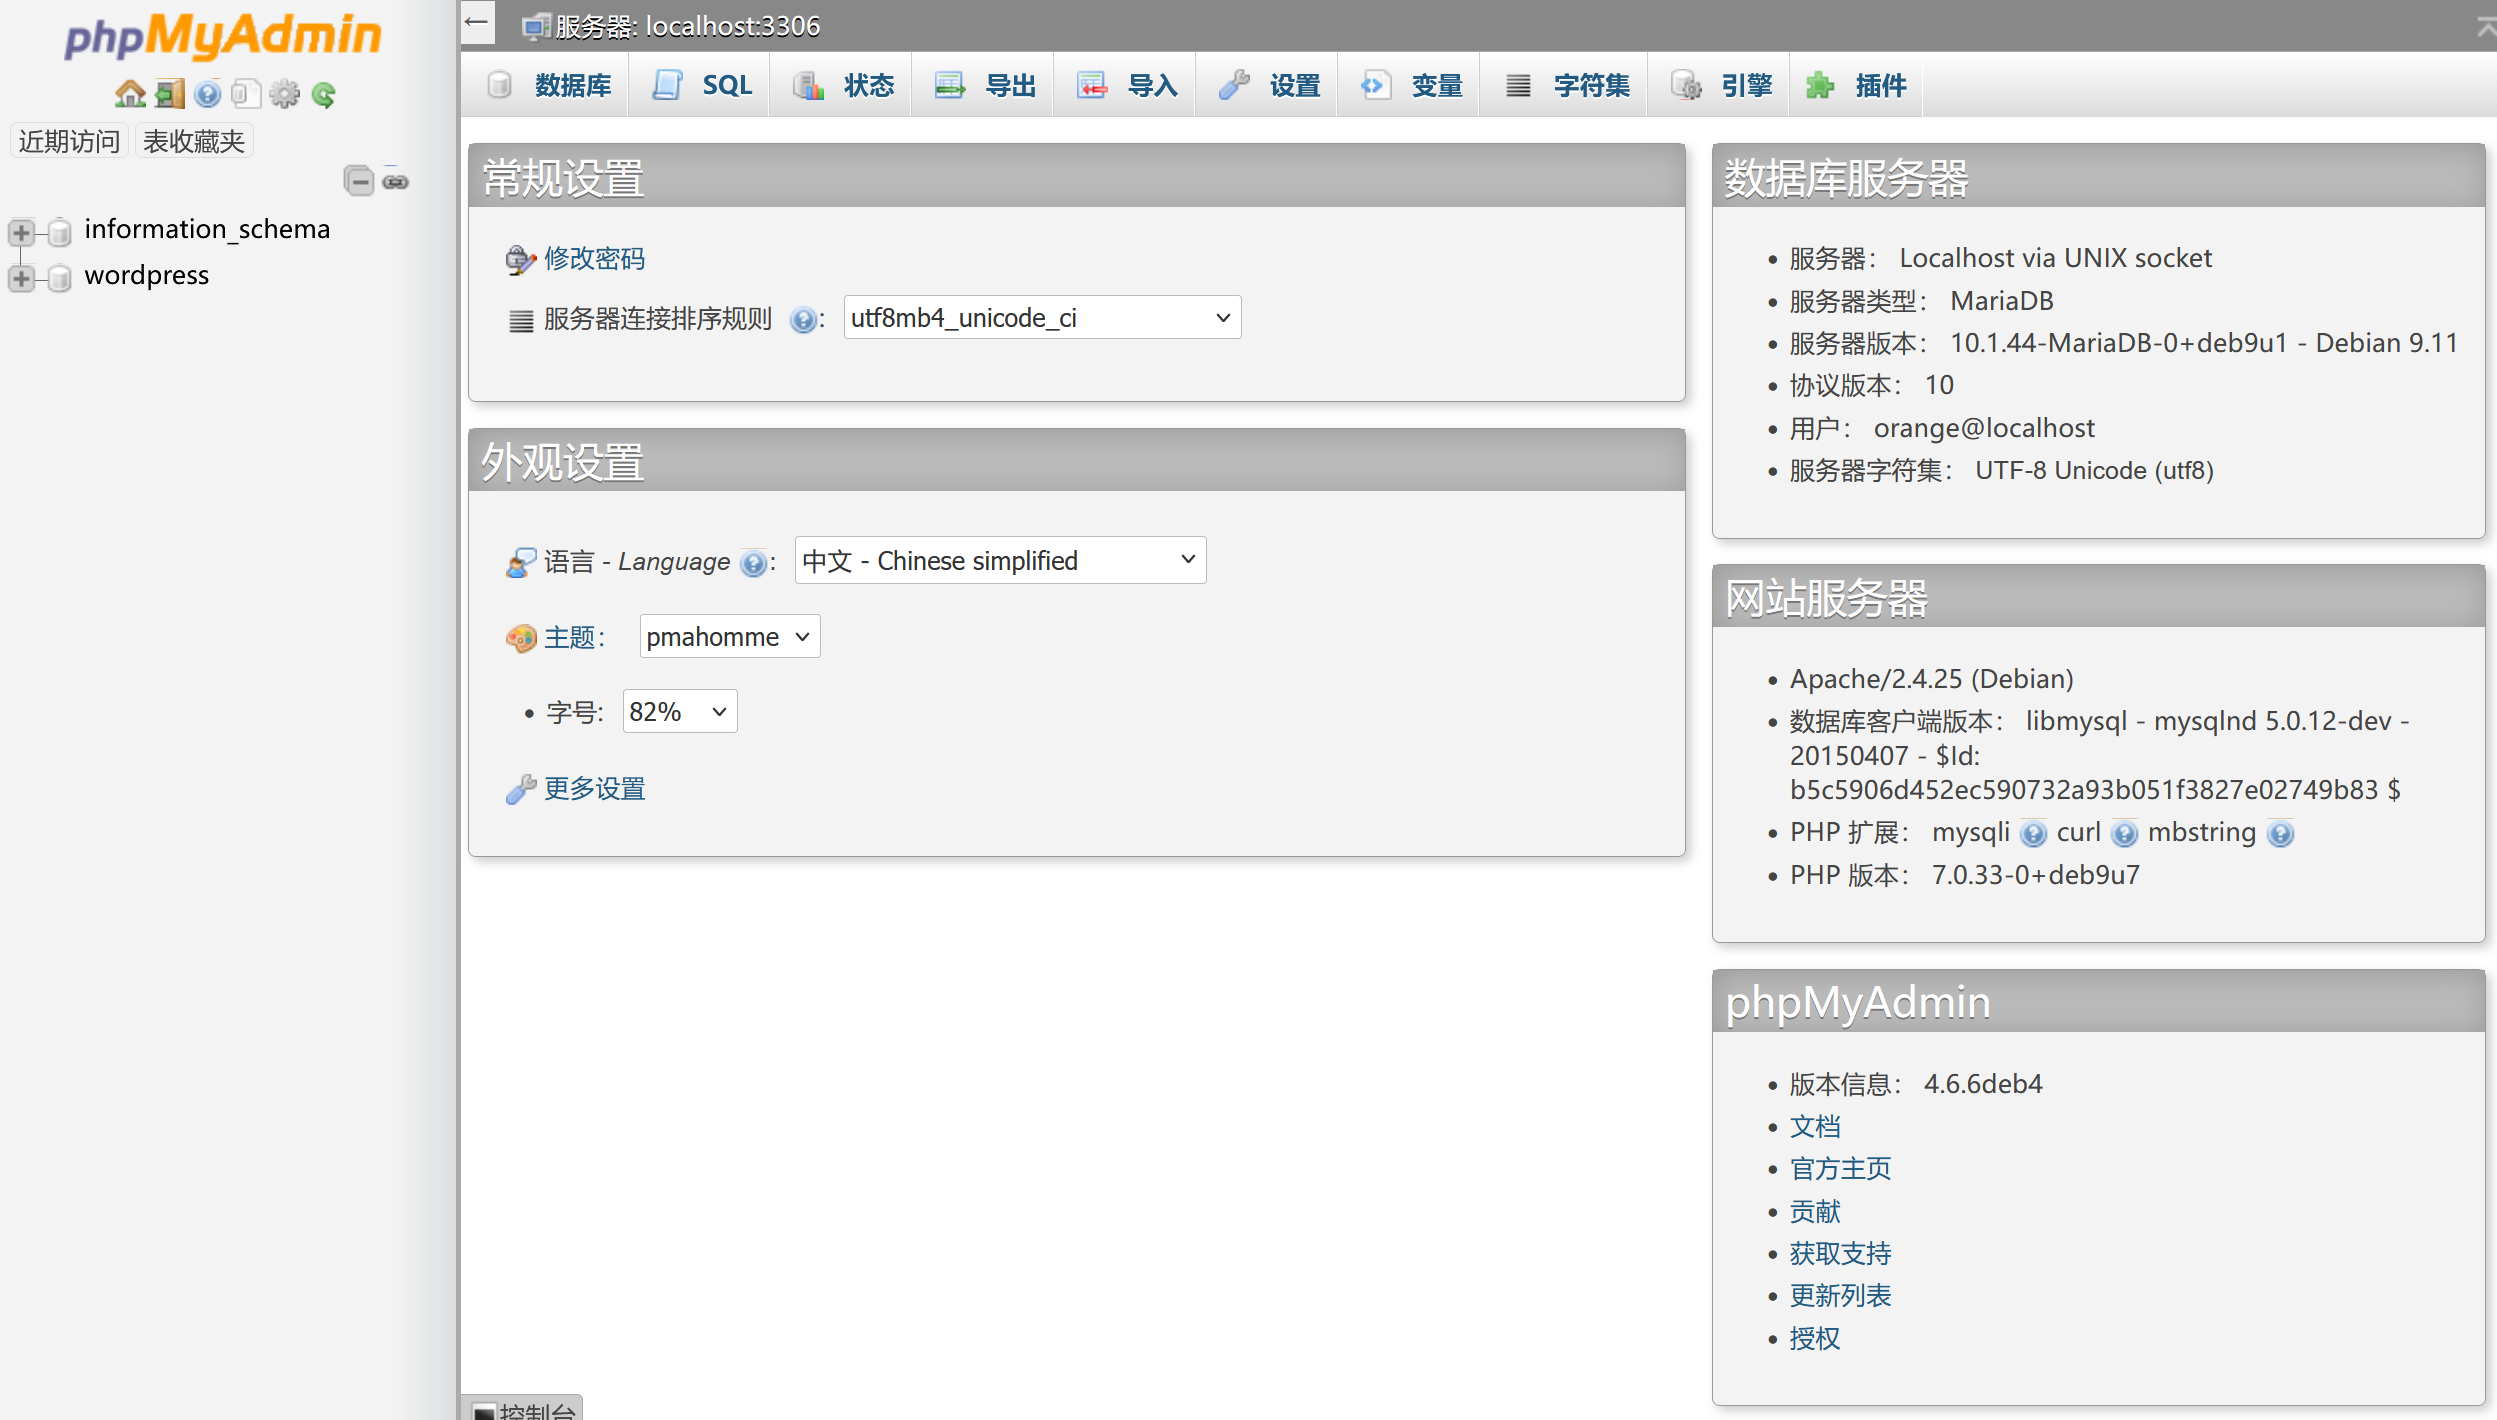Click the user text orange@localhost

pos(1984,428)
